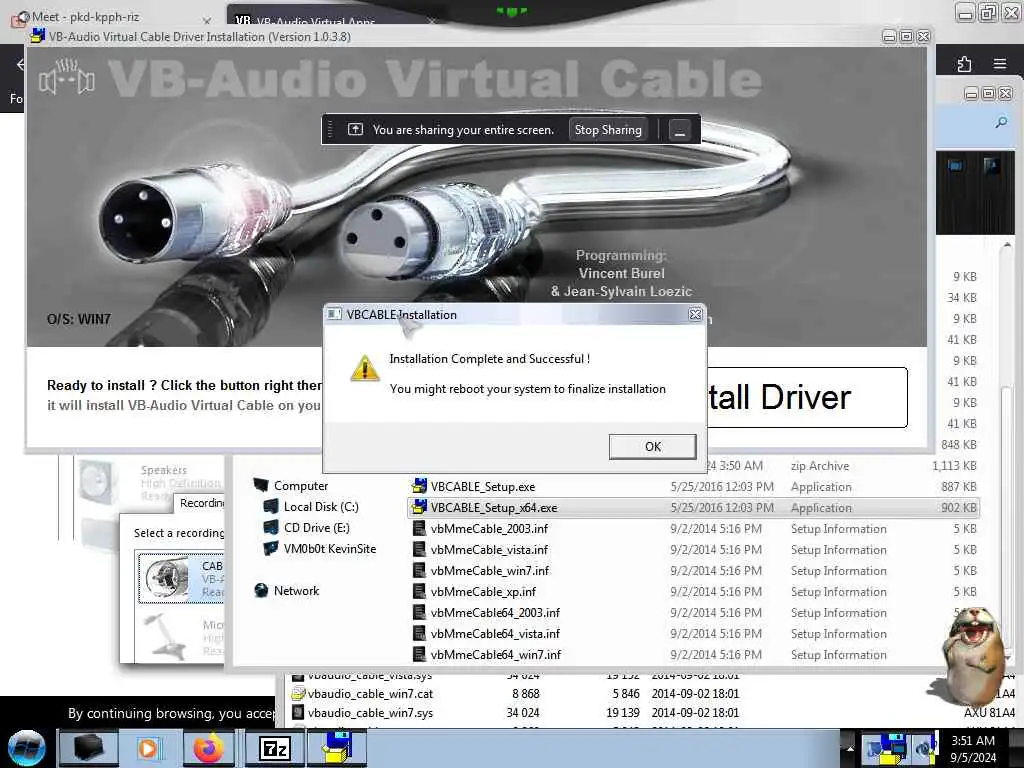Select vbMmeCable_vista.inf file
The height and width of the screenshot is (768, 1024).
692,549
